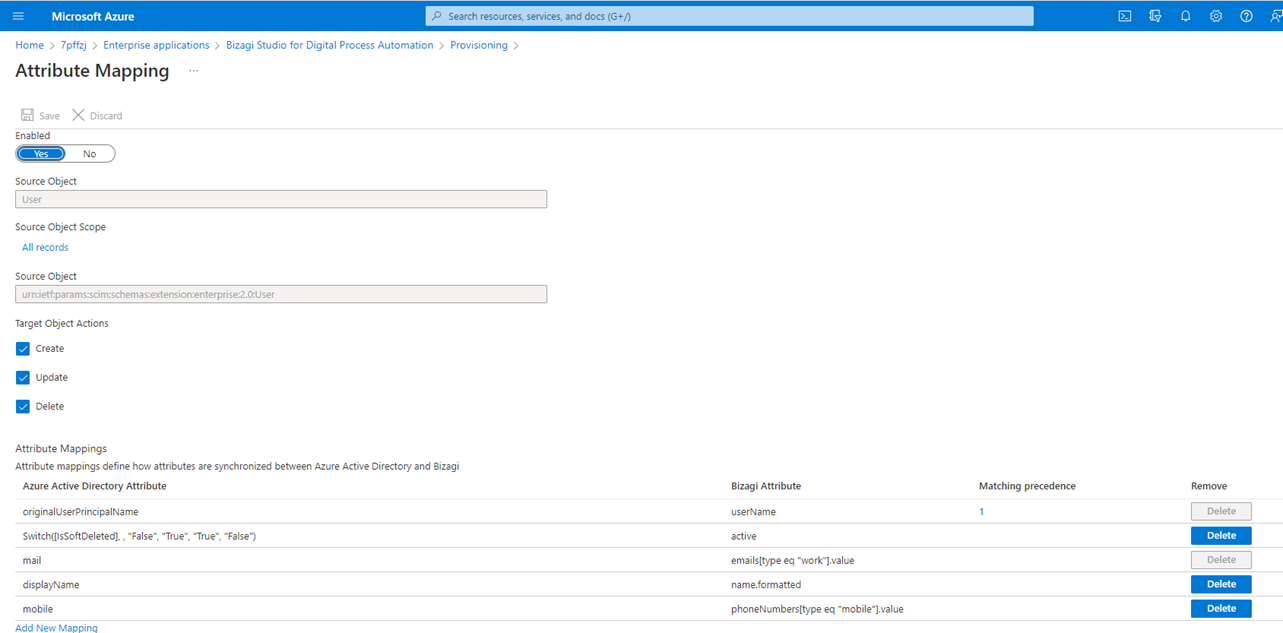Viewport: 1283px width, 633px height.
Task: Click the Save button label
Action: click(49, 116)
